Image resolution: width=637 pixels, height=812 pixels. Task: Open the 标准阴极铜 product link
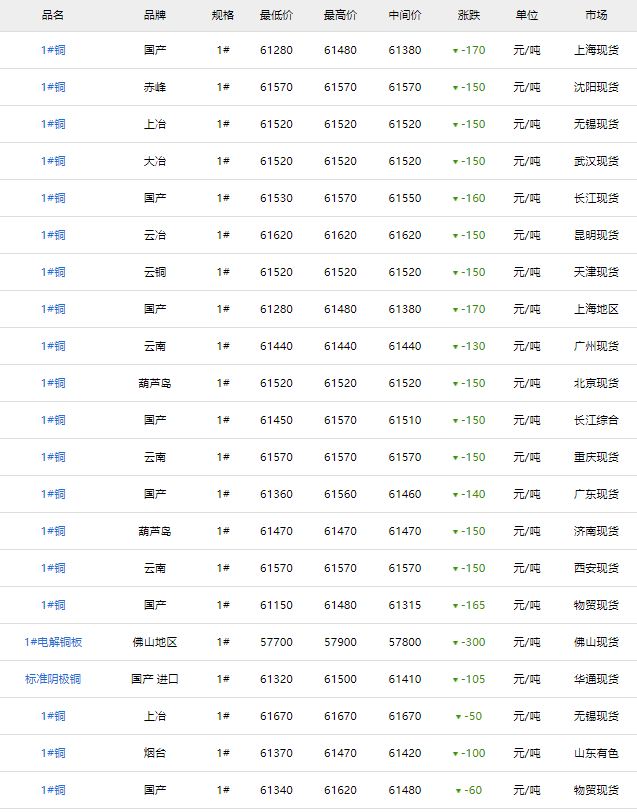pyautogui.click(x=53, y=679)
